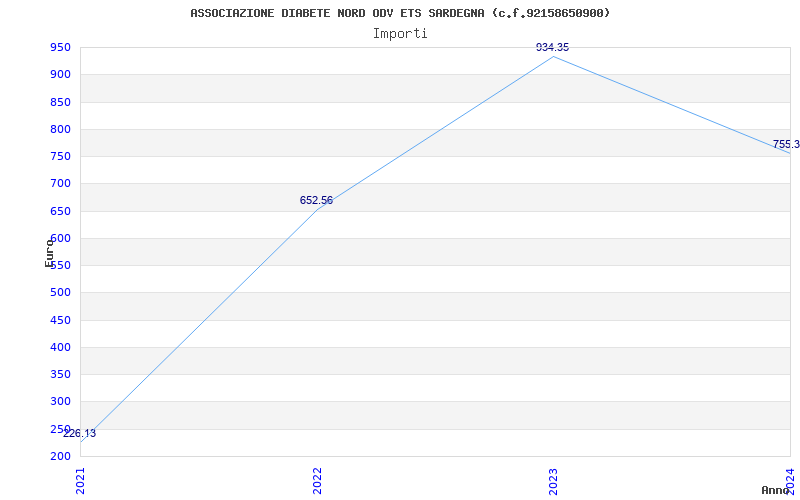Click the Anno x-axis title

776,490
